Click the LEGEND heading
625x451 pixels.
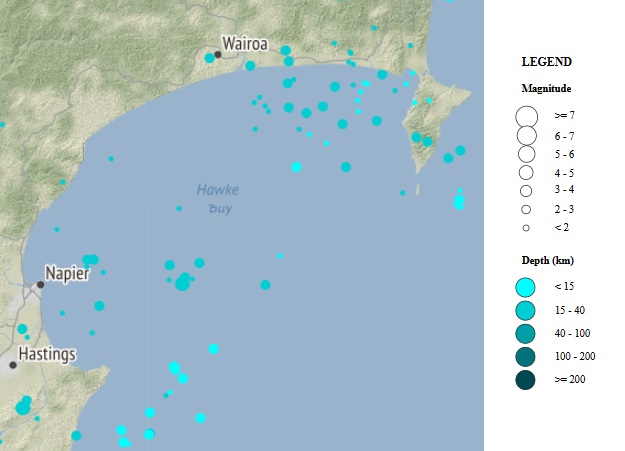(546, 62)
